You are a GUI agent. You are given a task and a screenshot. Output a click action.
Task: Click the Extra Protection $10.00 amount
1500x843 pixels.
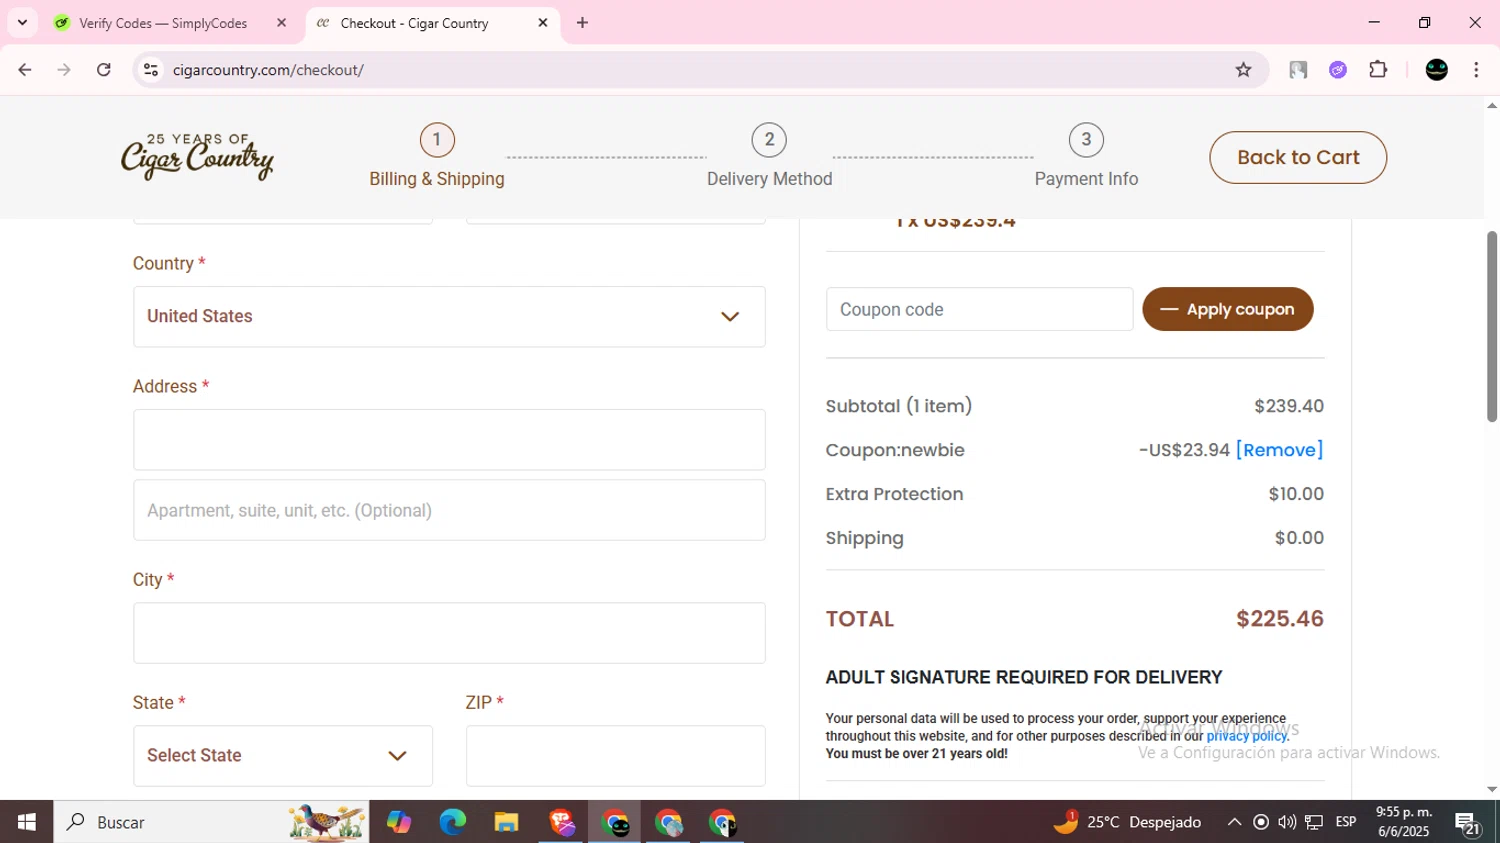point(1296,494)
